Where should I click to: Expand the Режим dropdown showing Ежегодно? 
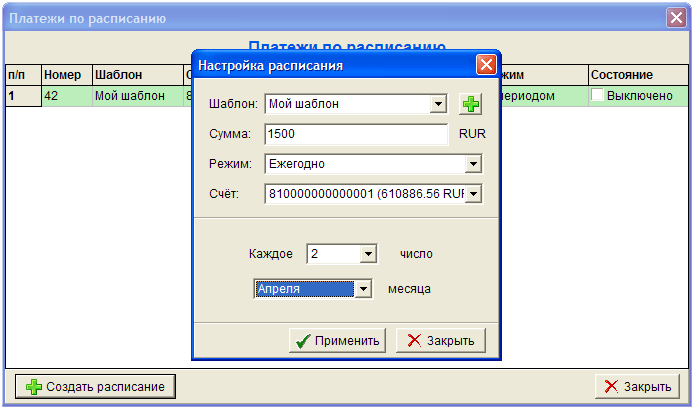[x=474, y=164]
